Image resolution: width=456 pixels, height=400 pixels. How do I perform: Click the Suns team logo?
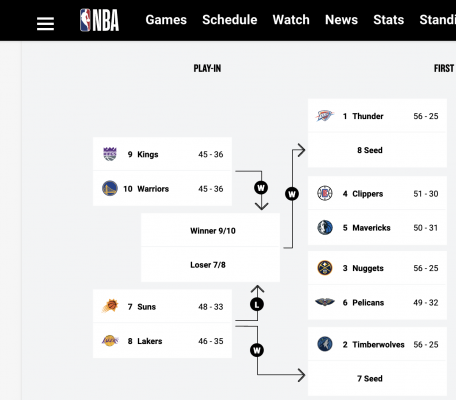click(110, 306)
